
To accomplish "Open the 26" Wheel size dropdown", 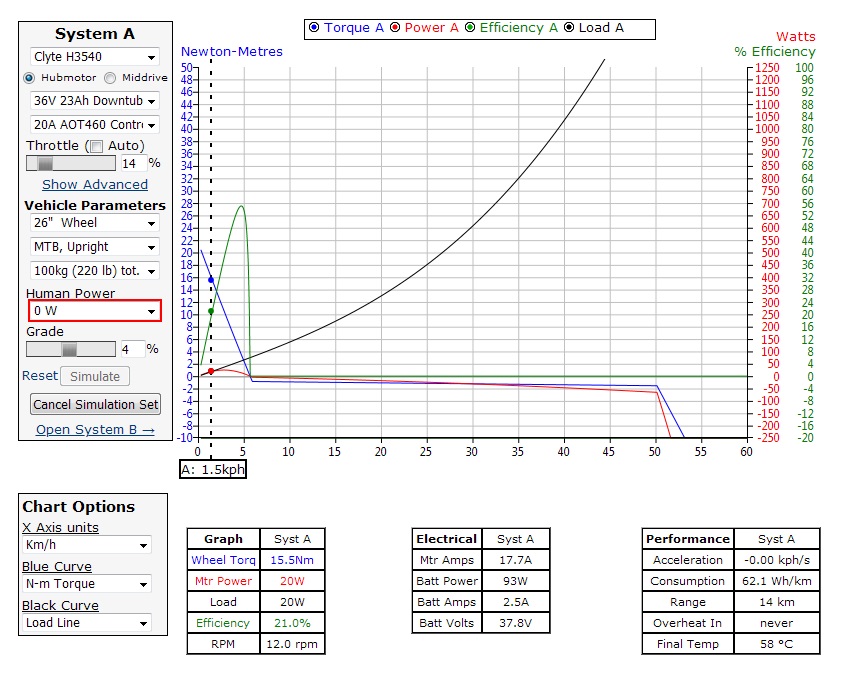I will (94, 223).
